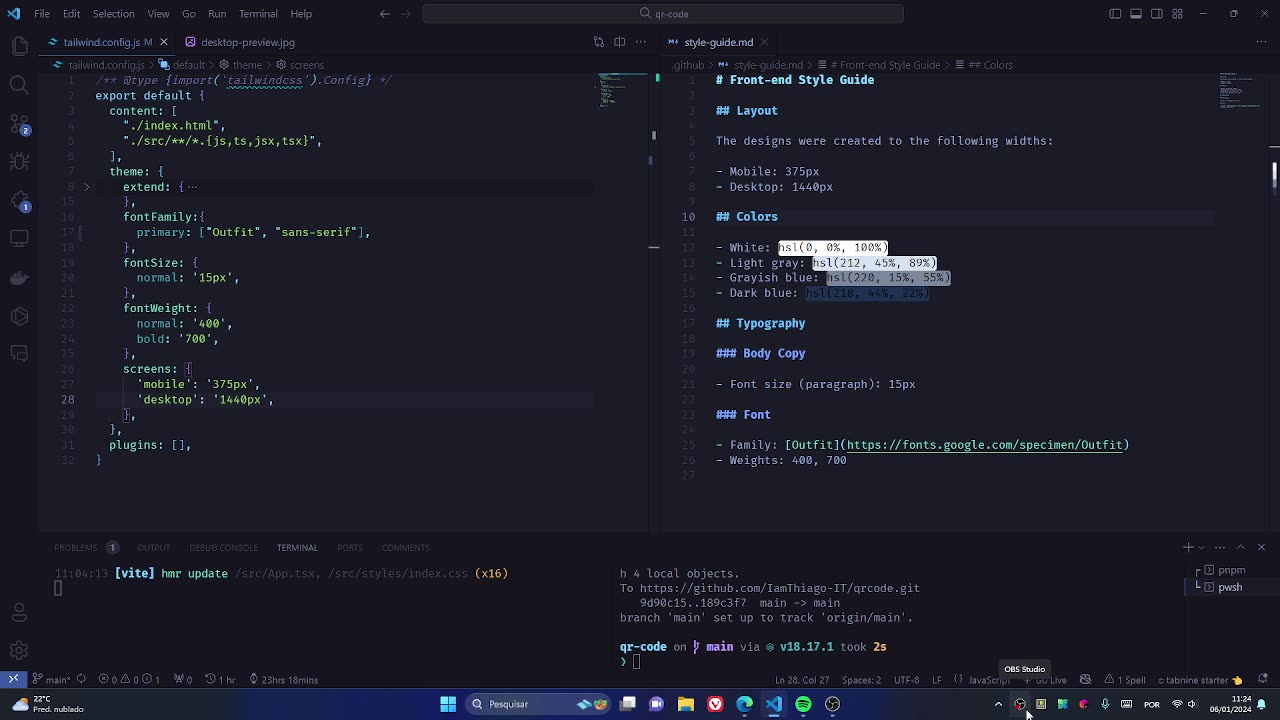Split the left editor to the right

pos(620,42)
